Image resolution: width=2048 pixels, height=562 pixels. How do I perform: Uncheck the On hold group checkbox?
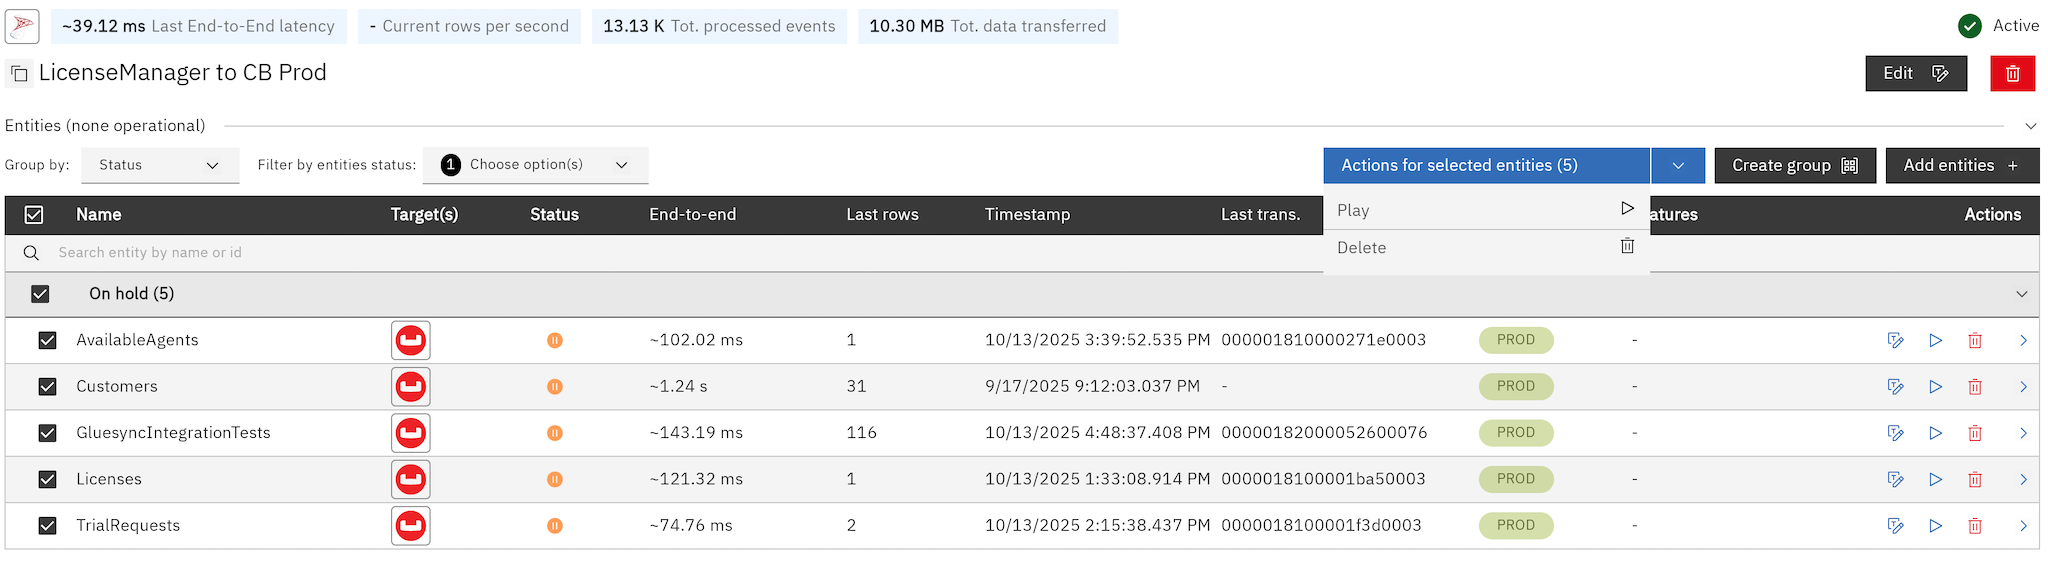(40, 294)
